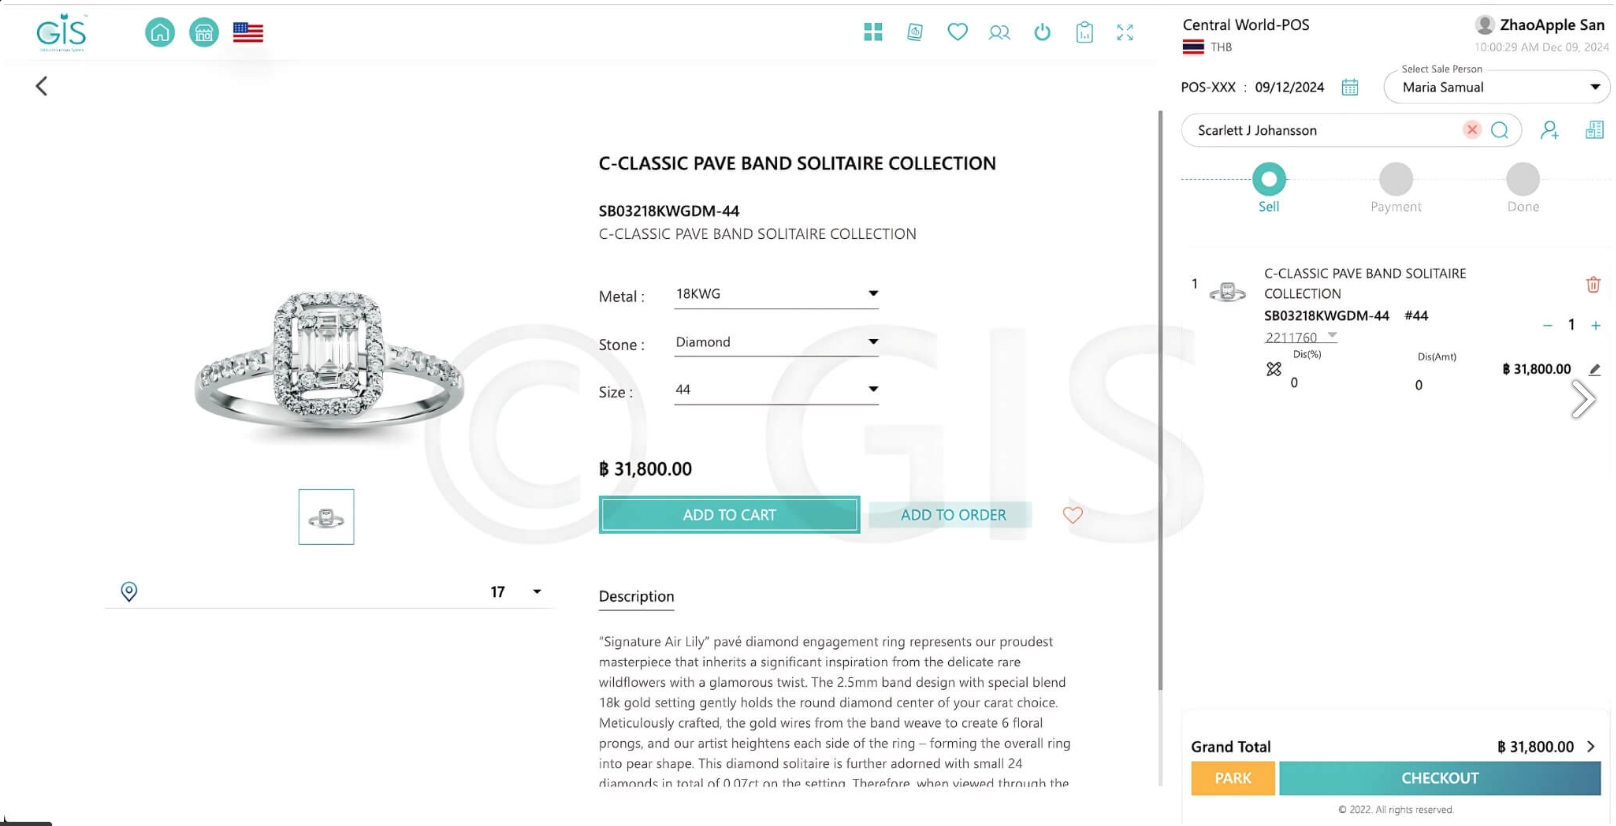Clear customer Scarlett J Johansson with X
The width and height of the screenshot is (1616, 826).
point(1472,130)
